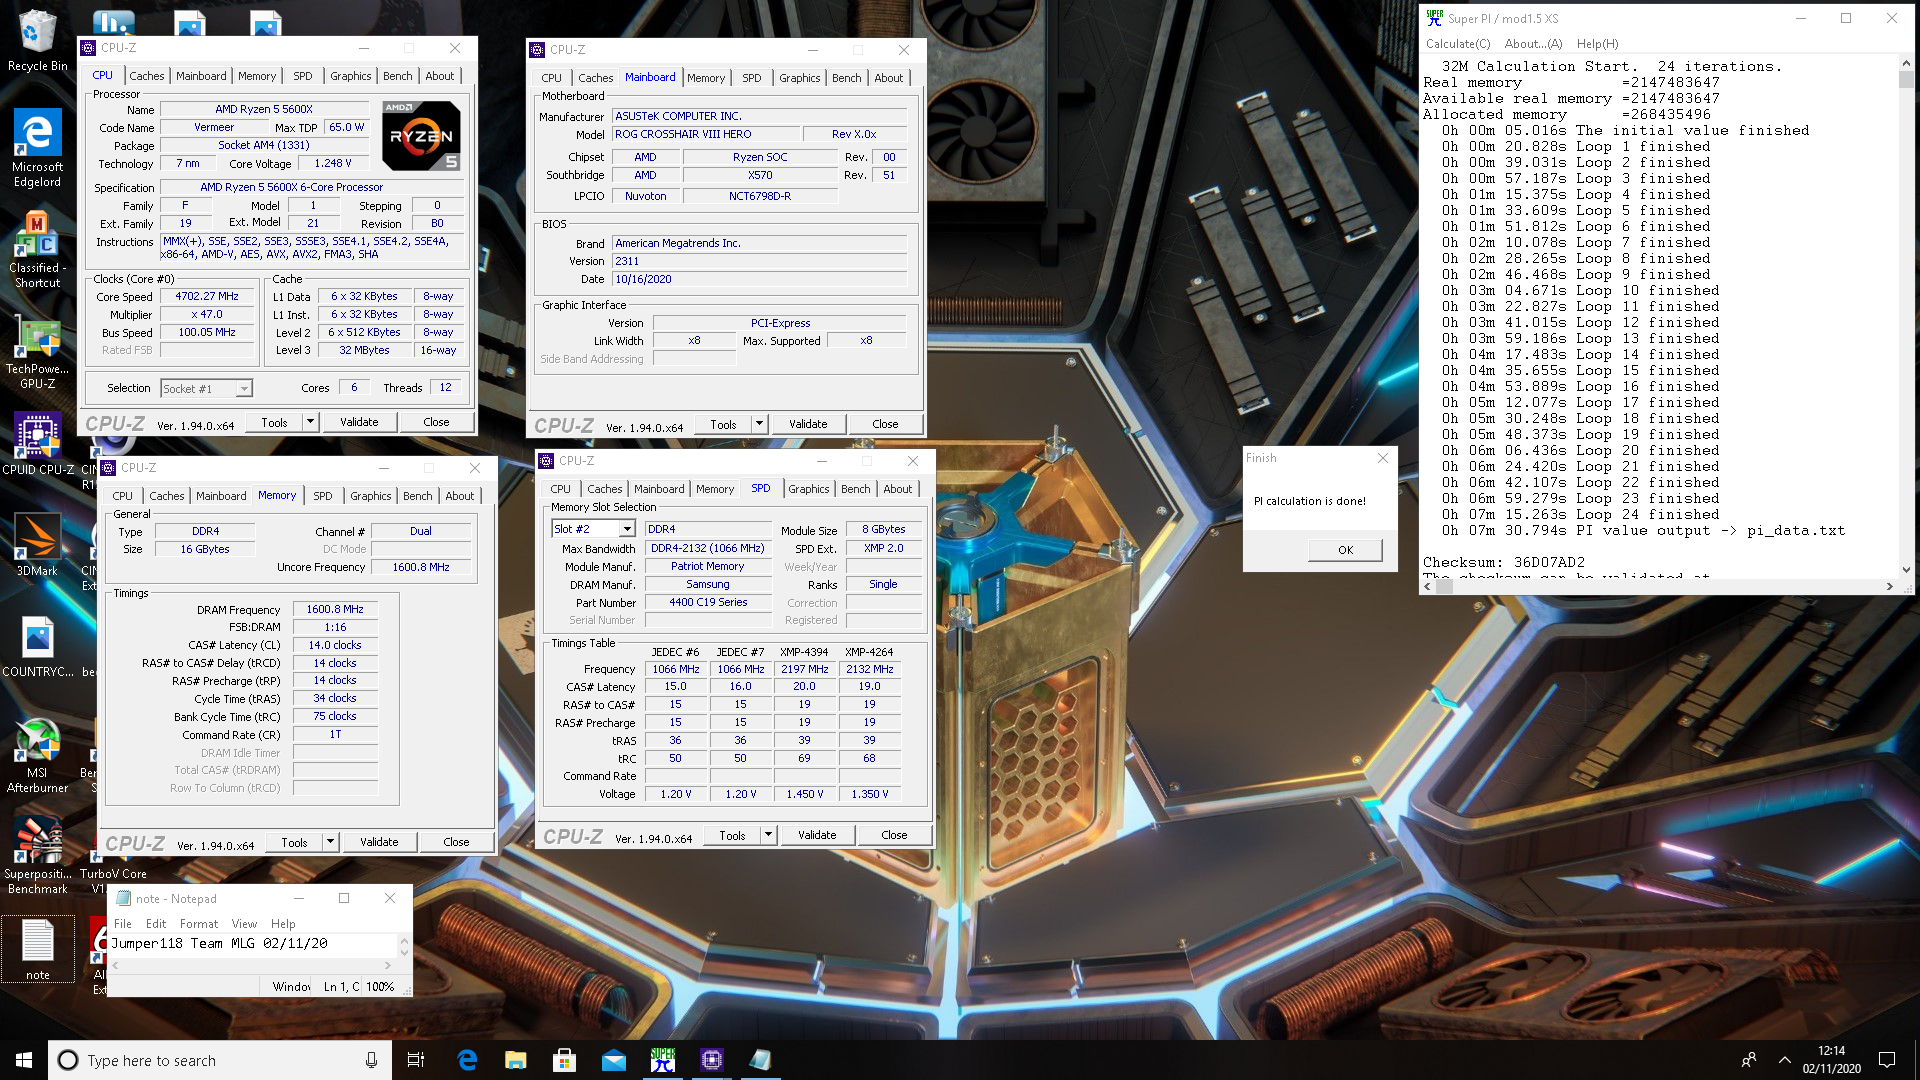Click DRAM Frequency value 1600.8 MHz

(335, 609)
